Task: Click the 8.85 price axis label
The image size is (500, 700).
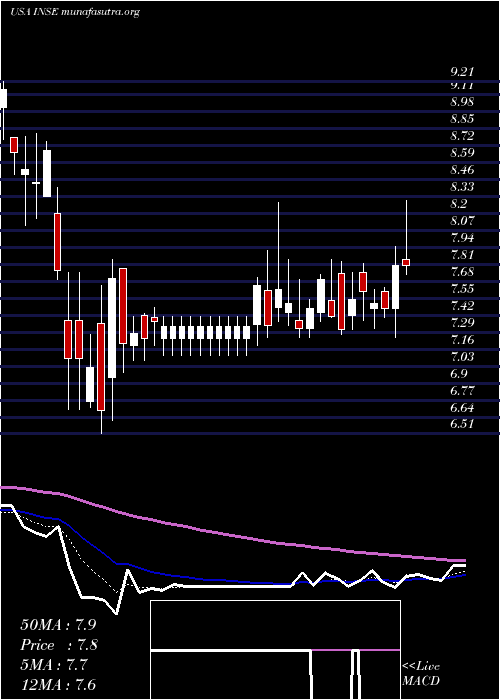Action: [462, 119]
